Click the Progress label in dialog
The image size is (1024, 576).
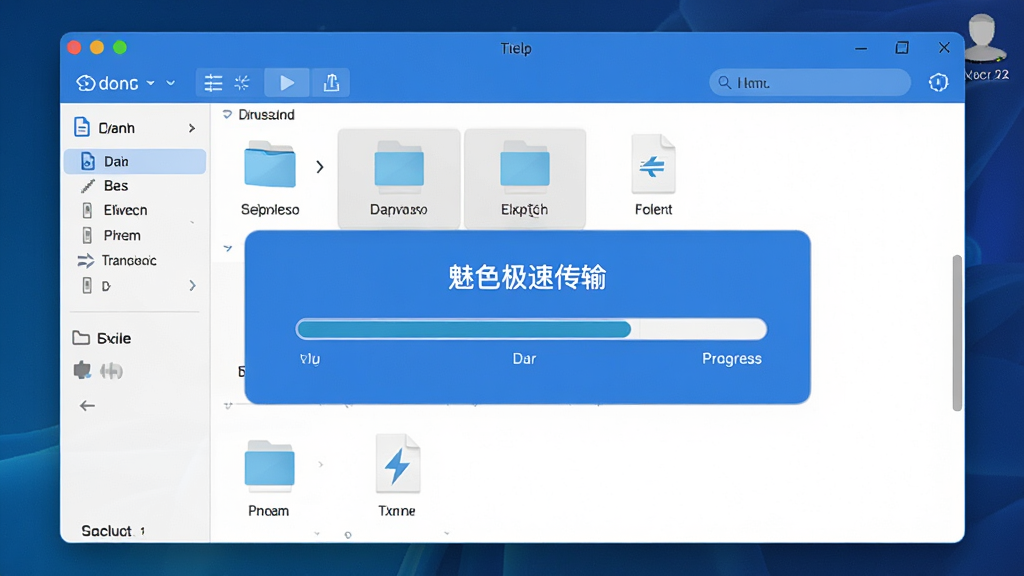[731, 359]
